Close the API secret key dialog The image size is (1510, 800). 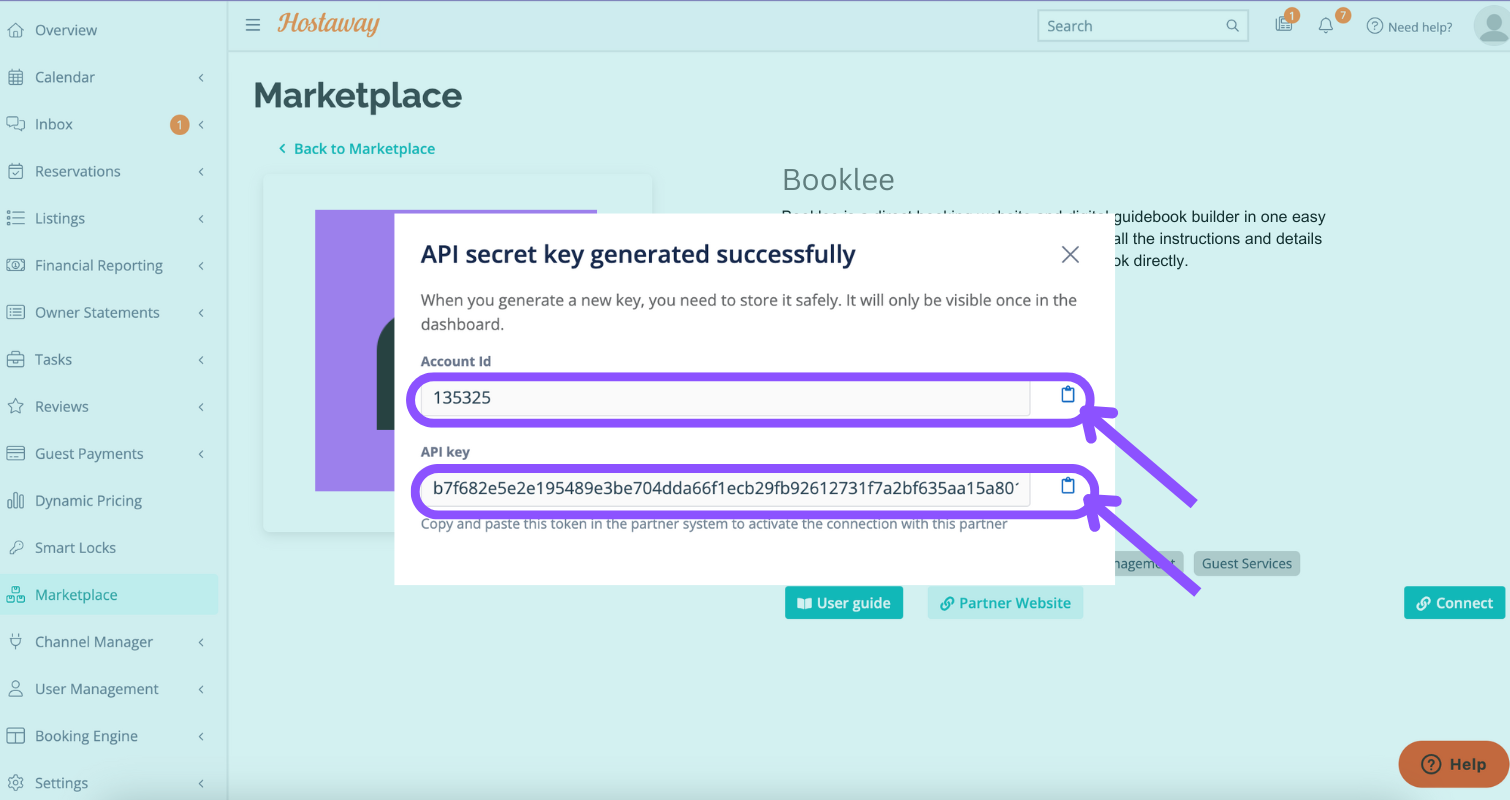tap(1070, 255)
